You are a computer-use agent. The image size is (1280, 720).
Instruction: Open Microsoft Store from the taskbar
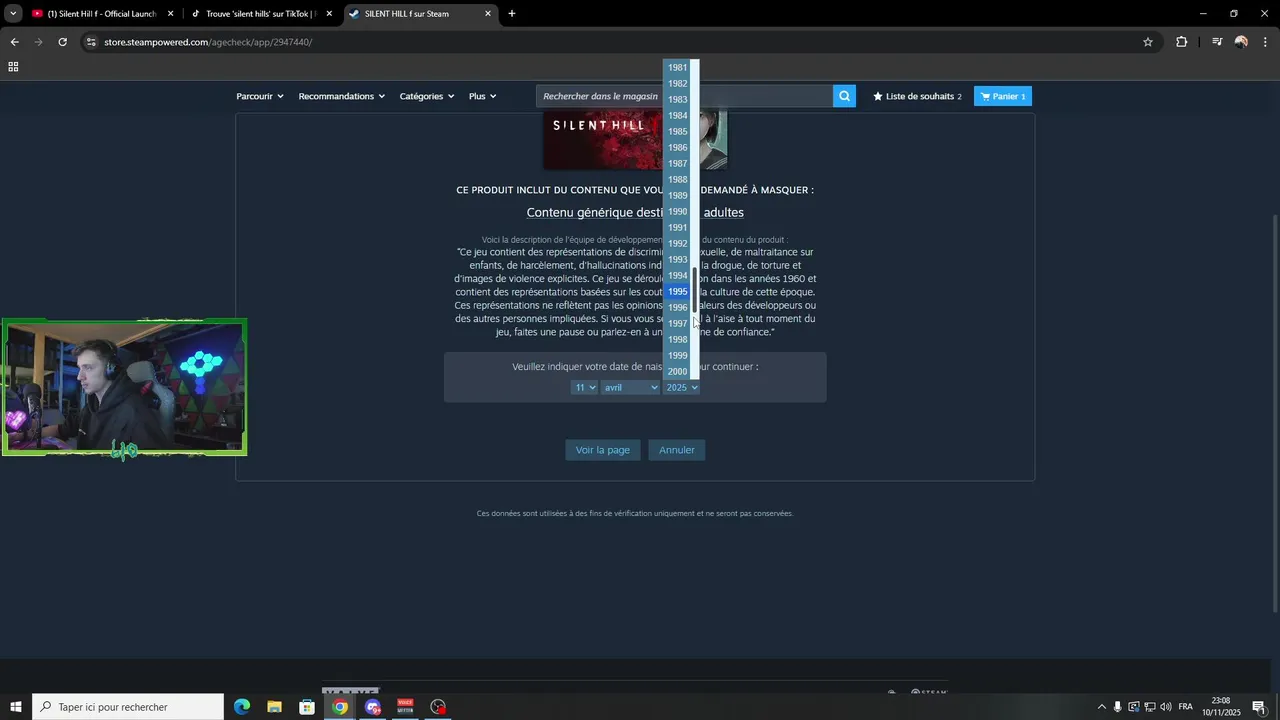(307, 707)
